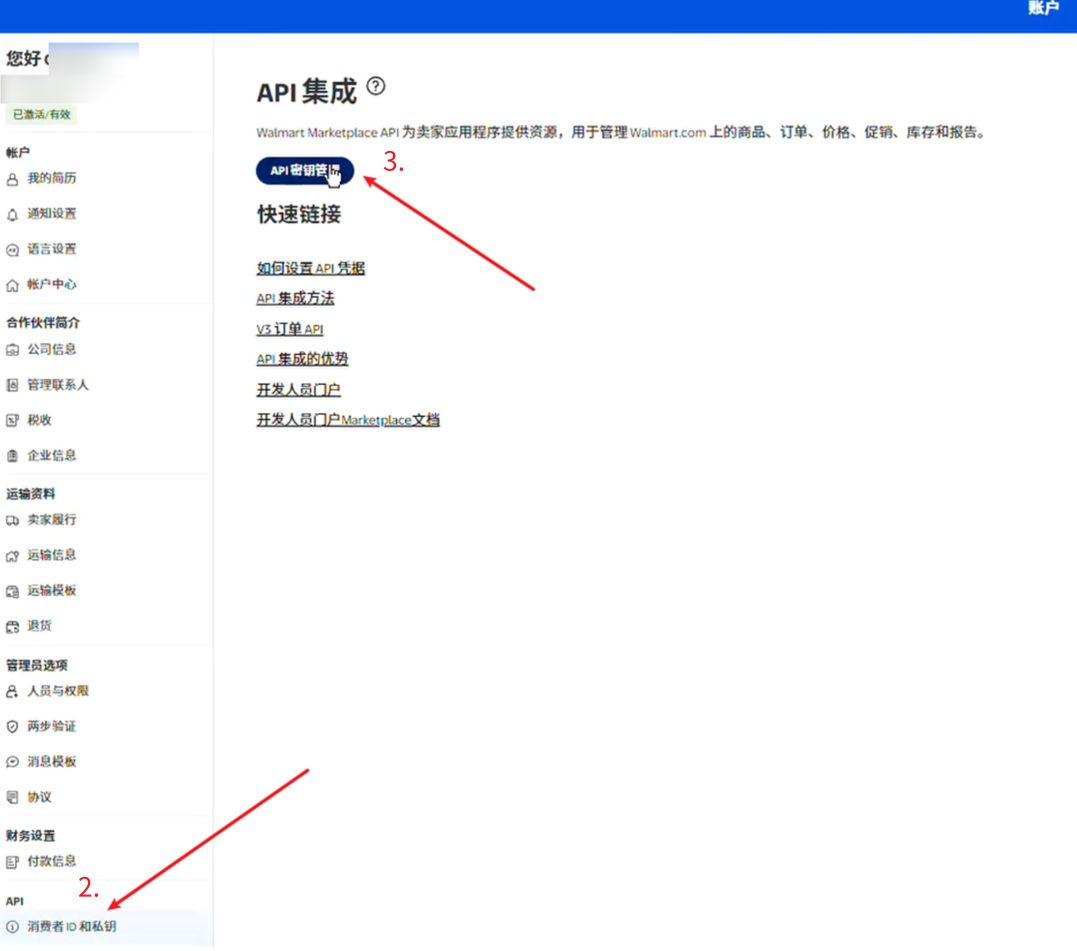Go to 企业信息 in the sidebar
Screen dimensions: 1077x951
coord(52,455)
